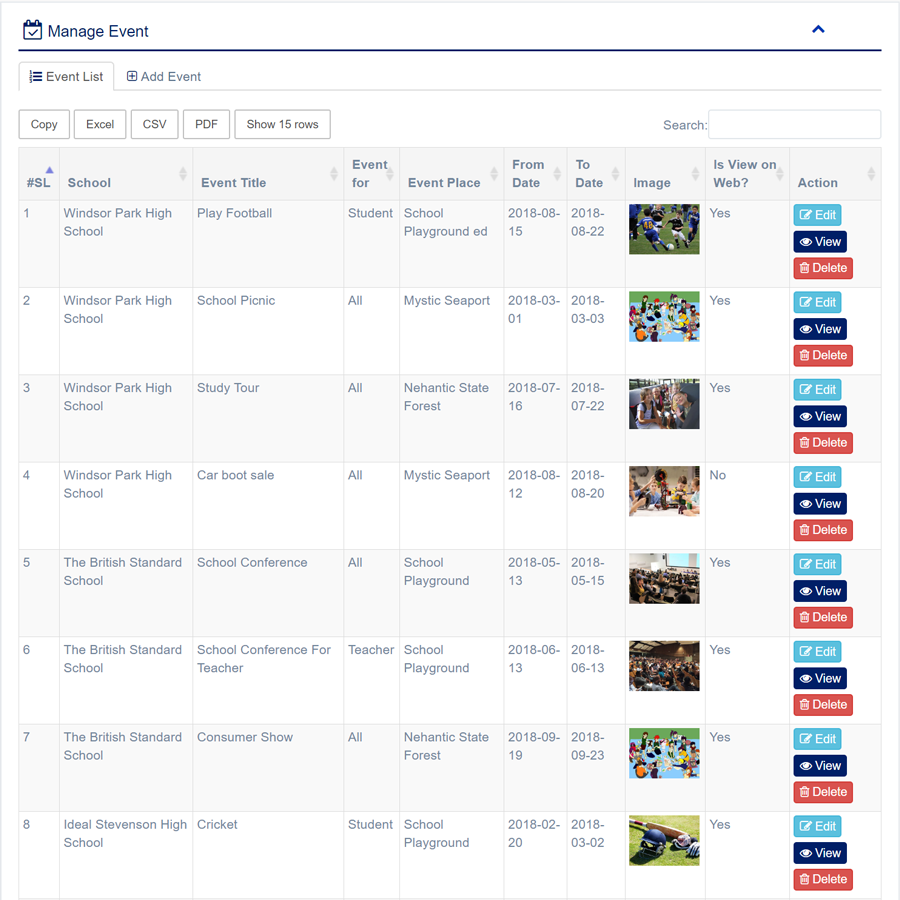Sort by the From Date column header

[536, 174]
